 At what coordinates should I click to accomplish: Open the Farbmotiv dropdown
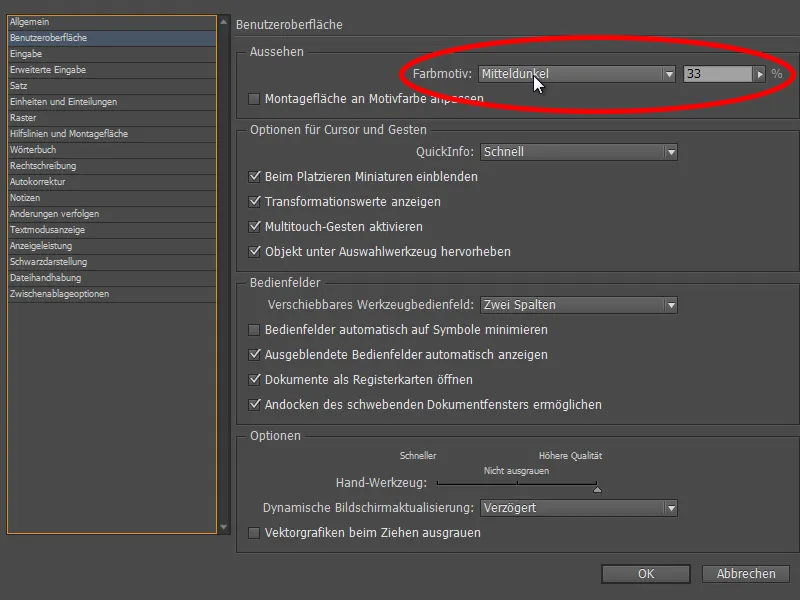[x=577, y=74]
